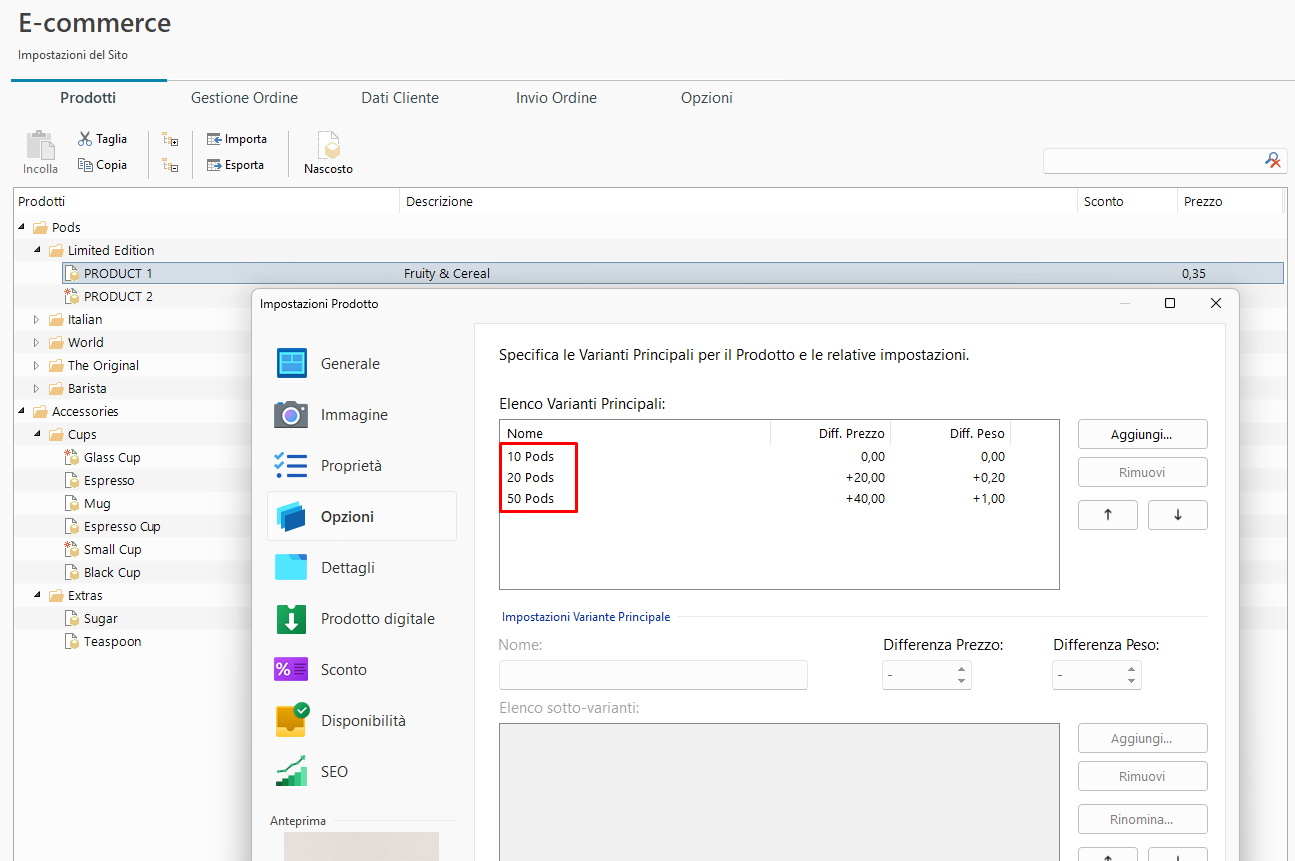The width and height of the screenshot is (1295, 861).
Task: Click the expand all tree icon
Action: click(x=170, y=140)
